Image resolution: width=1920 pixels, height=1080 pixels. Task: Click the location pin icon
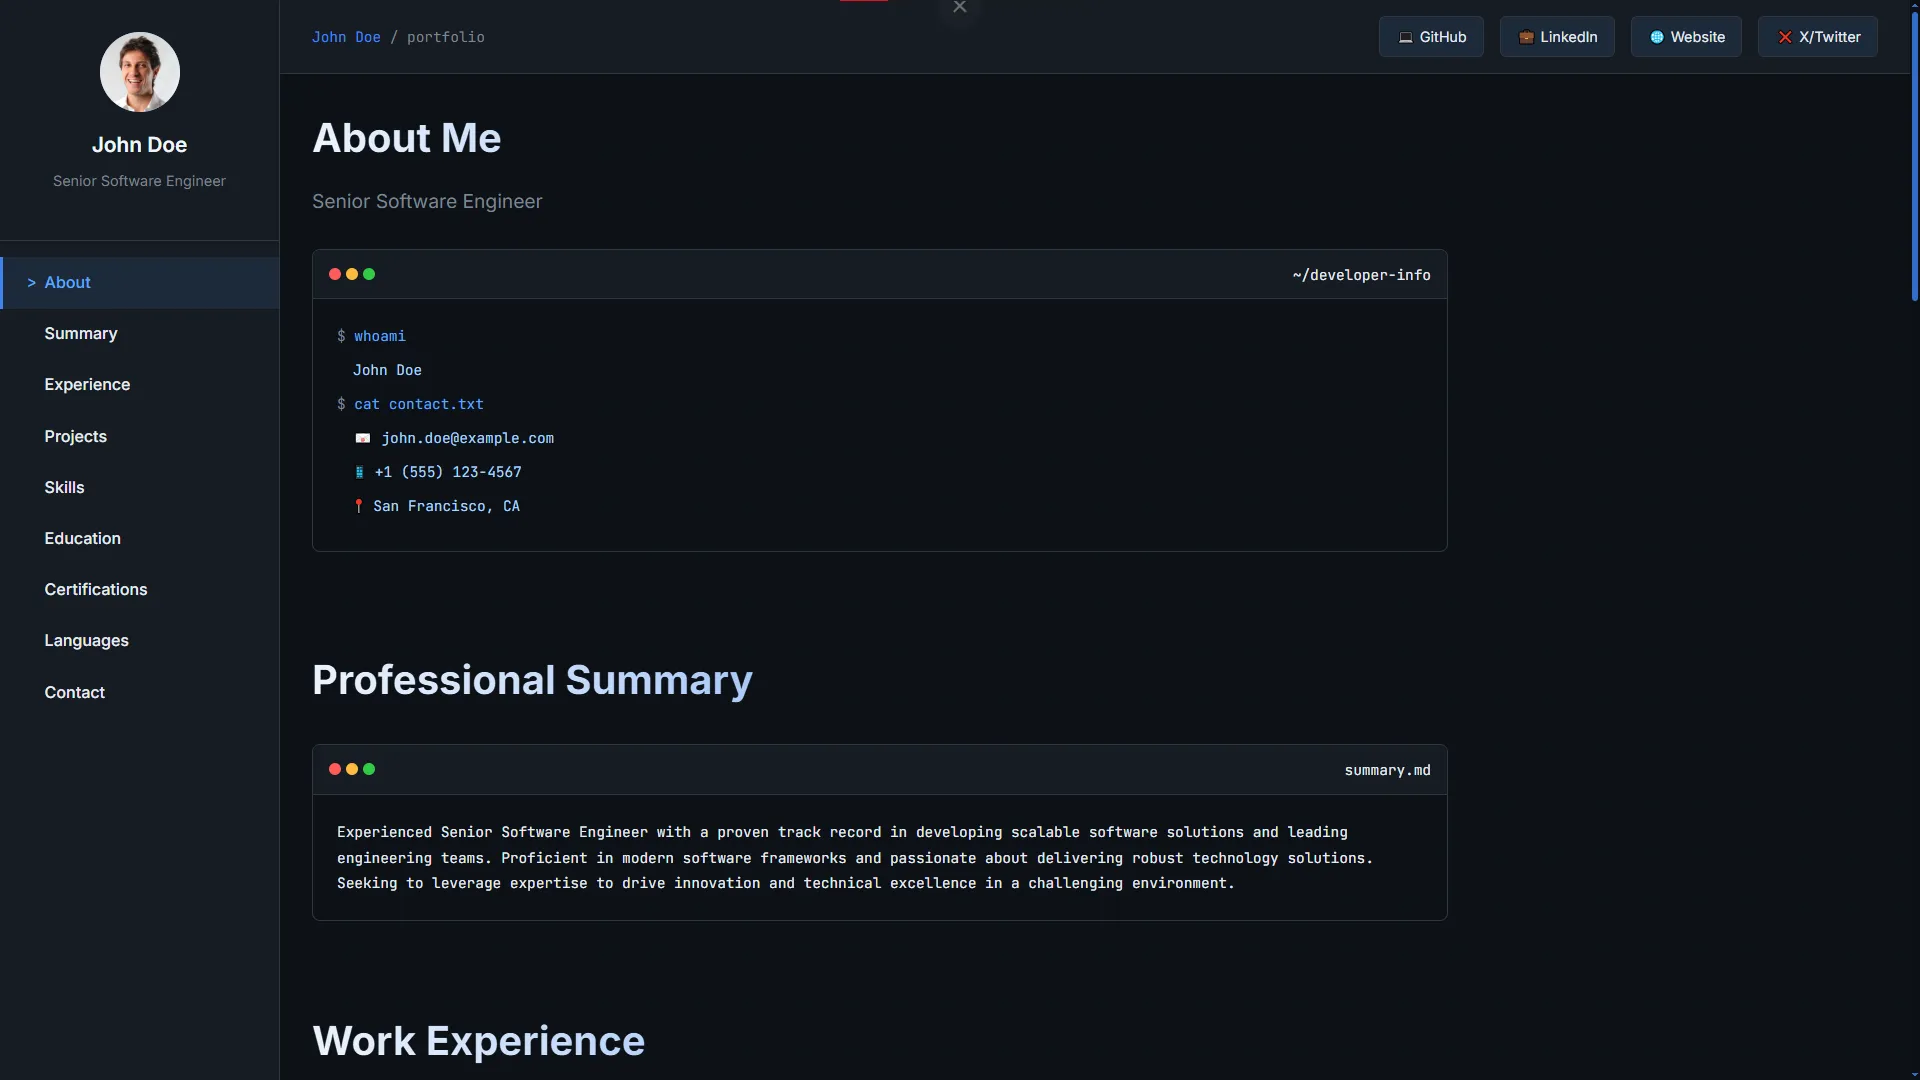tap(358, 506)
